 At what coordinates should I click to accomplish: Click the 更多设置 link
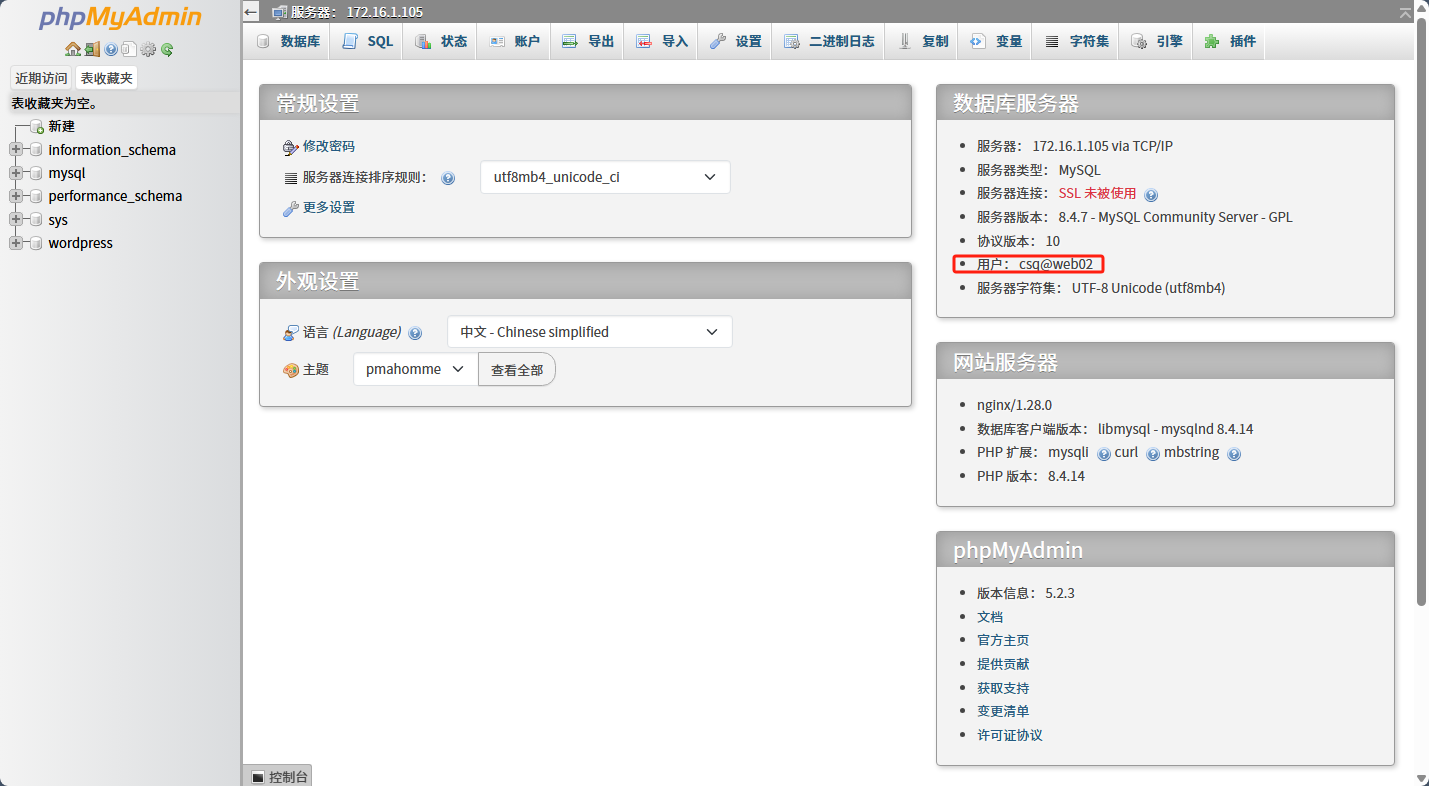tap(329, 208)
